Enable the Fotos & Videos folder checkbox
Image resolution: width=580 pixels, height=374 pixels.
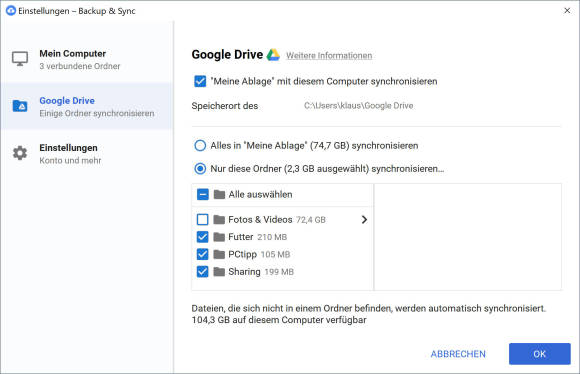pos(202,219)
